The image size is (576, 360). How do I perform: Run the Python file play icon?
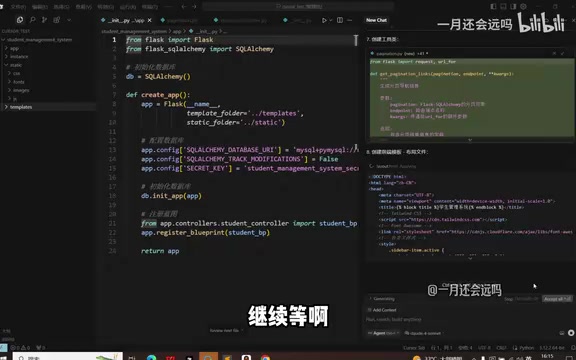324,20
